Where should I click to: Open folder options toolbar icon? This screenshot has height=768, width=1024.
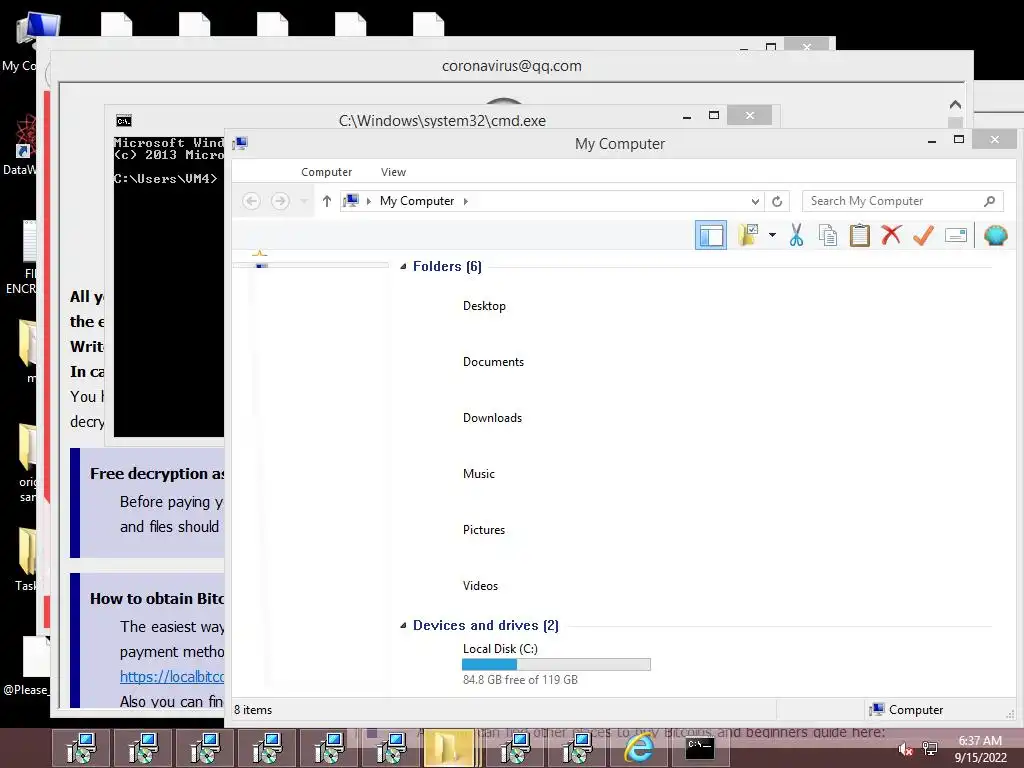point(748,235)
